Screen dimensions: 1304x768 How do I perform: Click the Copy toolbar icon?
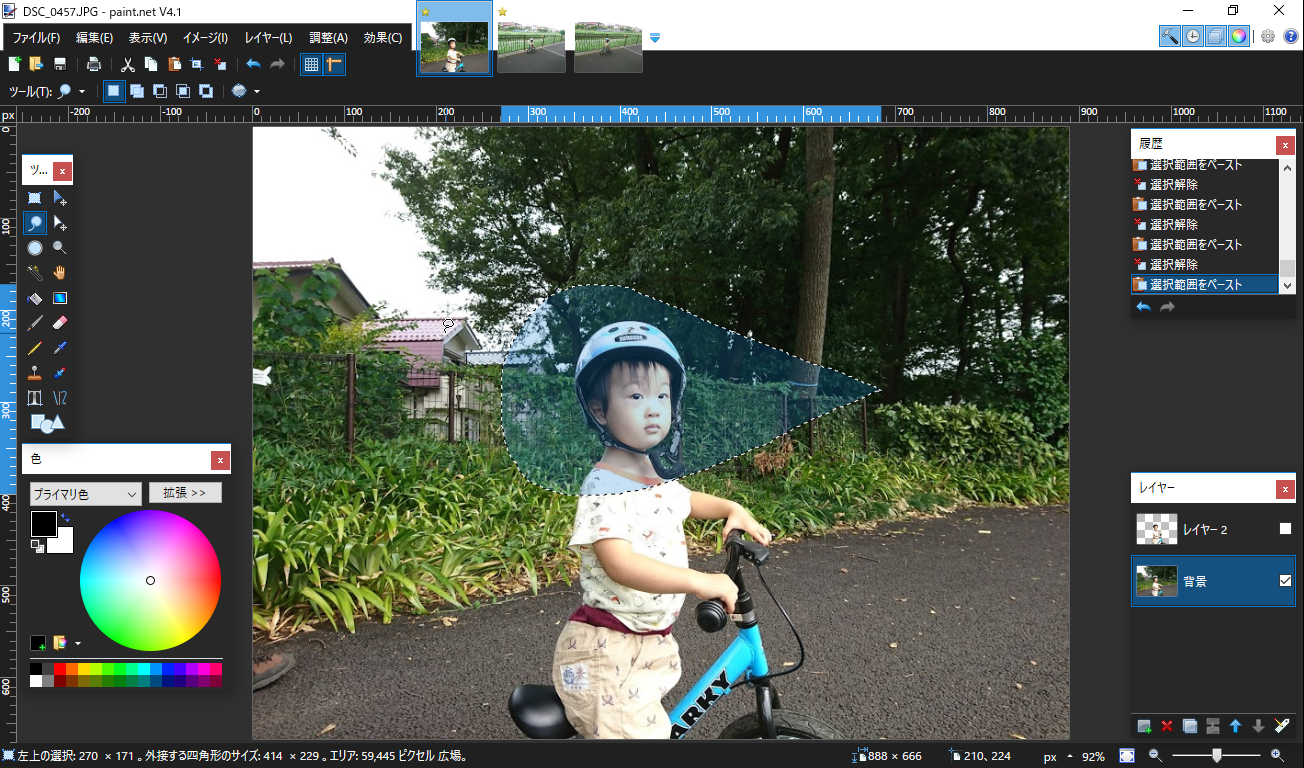tap(150, 64)
